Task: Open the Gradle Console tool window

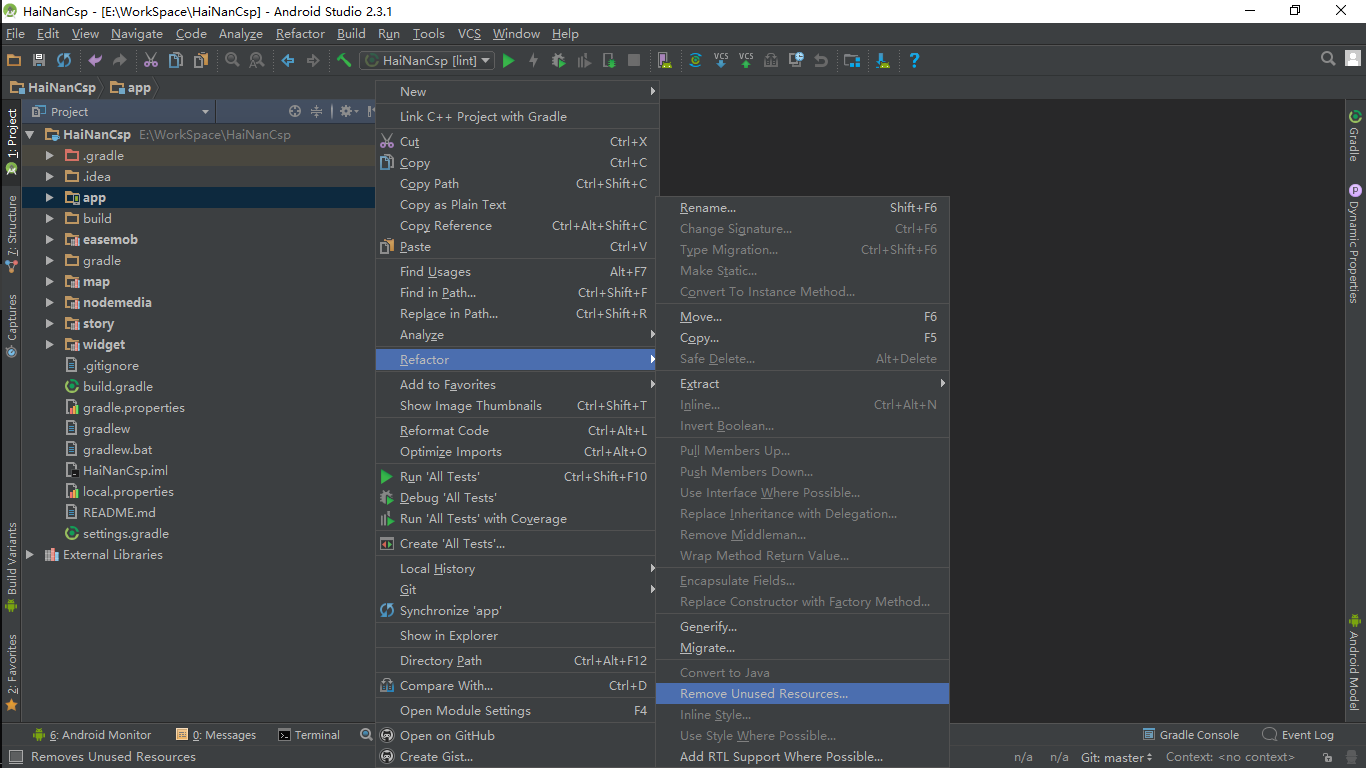Action: (x=1190, y=735)
